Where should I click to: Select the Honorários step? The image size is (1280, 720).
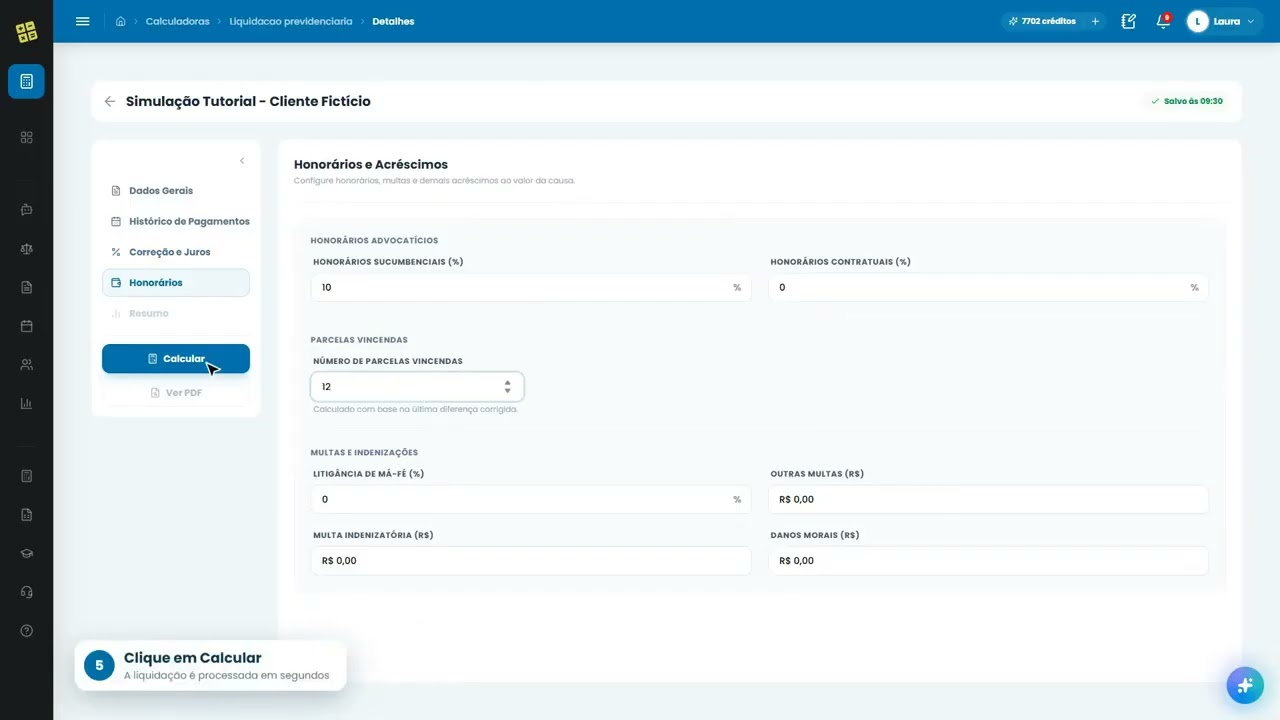point(176,283)
